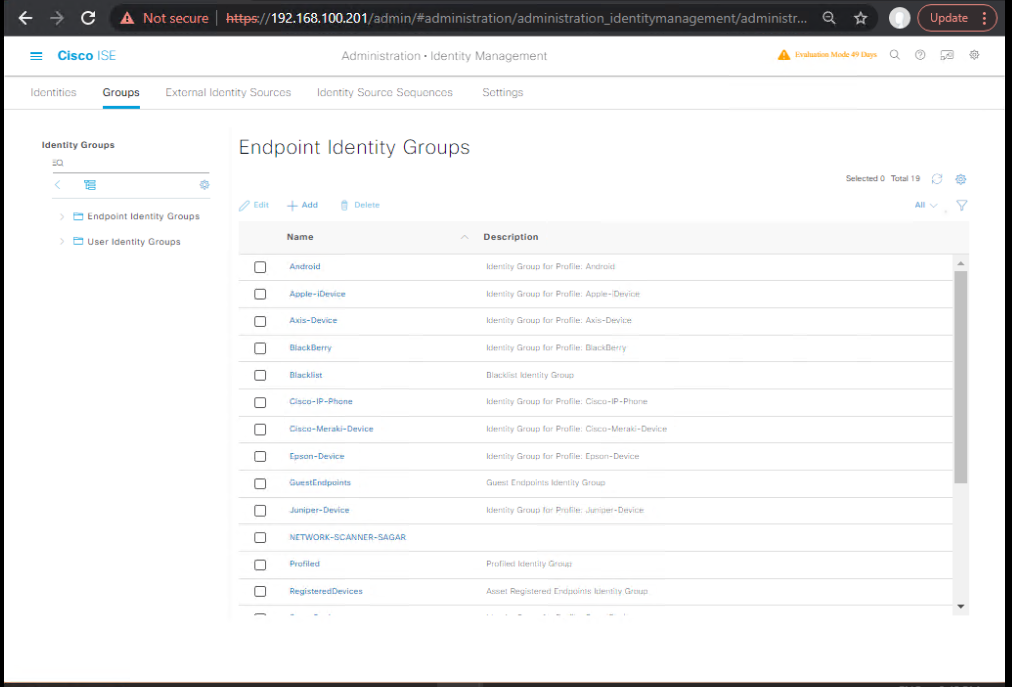Click the scrollbar up arrow
Screen dimensions: 1012x687
[x=960, y=263]
